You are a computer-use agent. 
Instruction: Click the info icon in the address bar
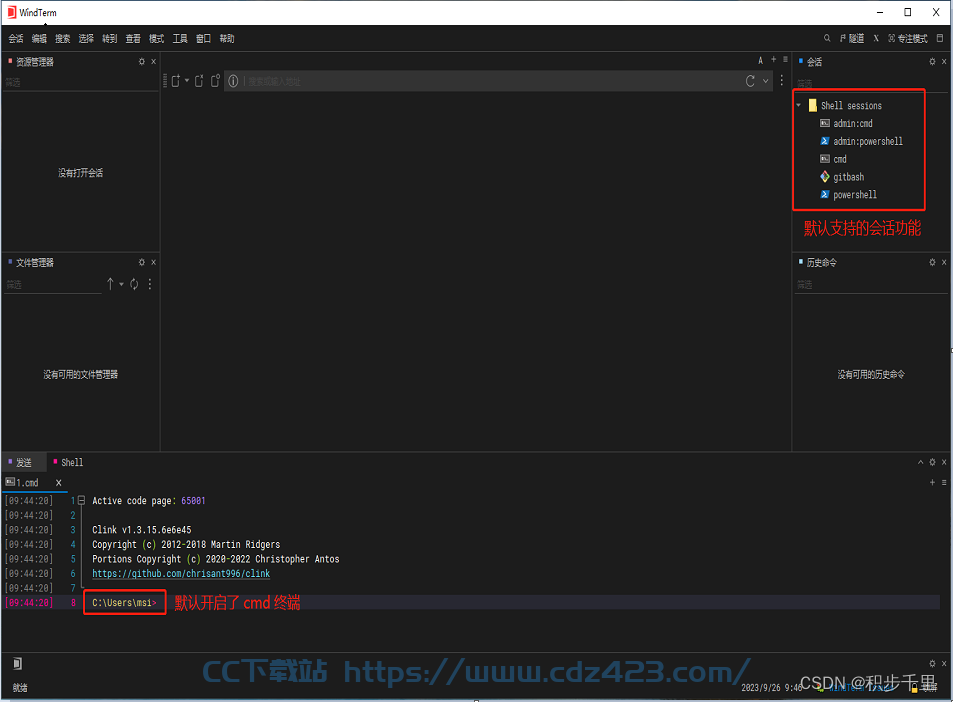(x=233, y=81)
